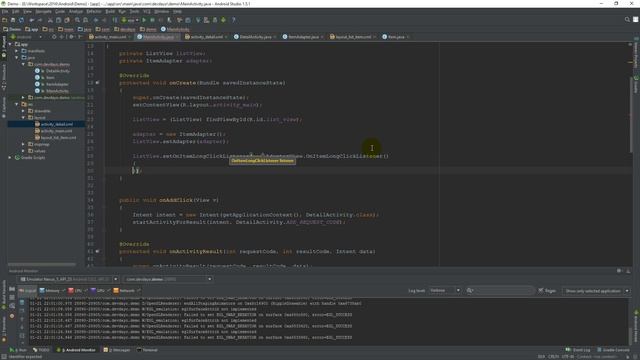The height and width of the screenshot is (360, 640).
Task: Click the green Run app button
Action: (x=144, y=20)
